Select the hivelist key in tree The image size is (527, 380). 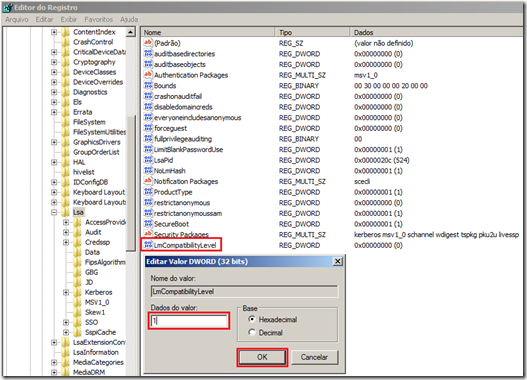[84, 172]
